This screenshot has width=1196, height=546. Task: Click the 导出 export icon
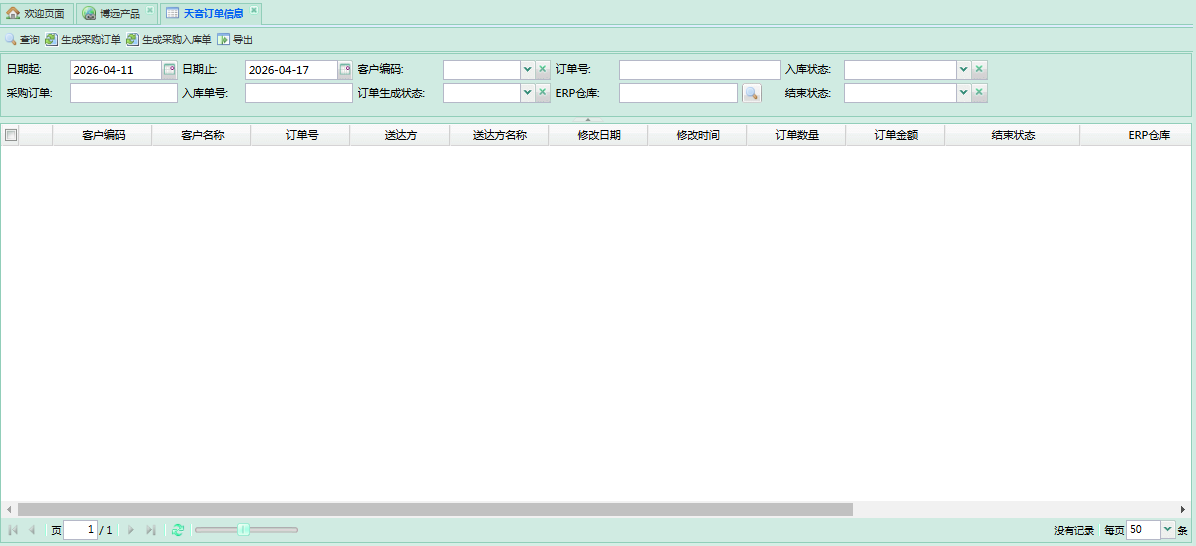[x=224, y=40]
